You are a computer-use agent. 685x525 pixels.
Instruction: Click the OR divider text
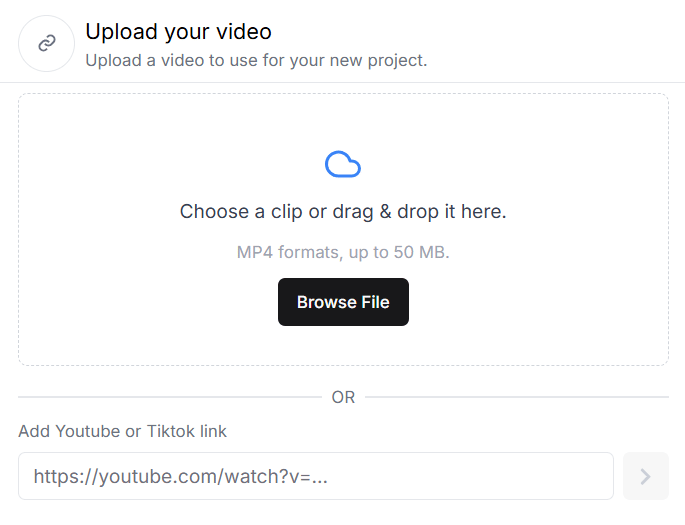pyautogui.click(x=343, y=397)
